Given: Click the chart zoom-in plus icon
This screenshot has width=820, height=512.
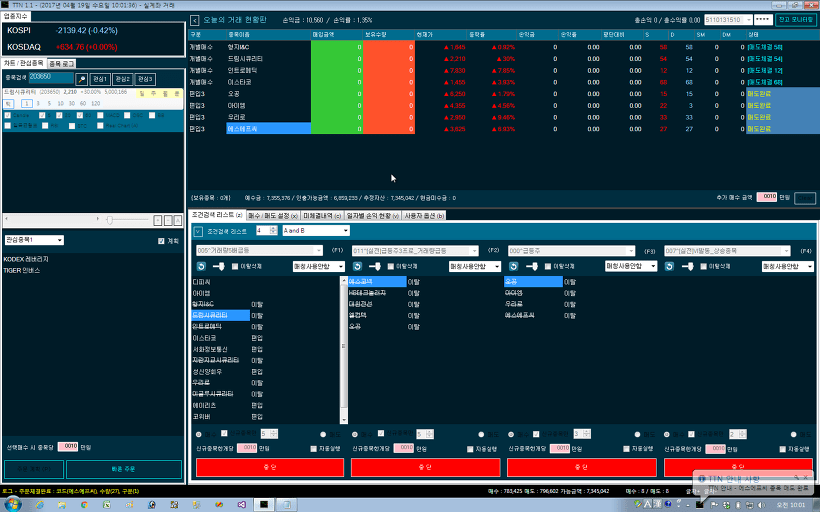Looking at the screenshot, I should point(157,221).
